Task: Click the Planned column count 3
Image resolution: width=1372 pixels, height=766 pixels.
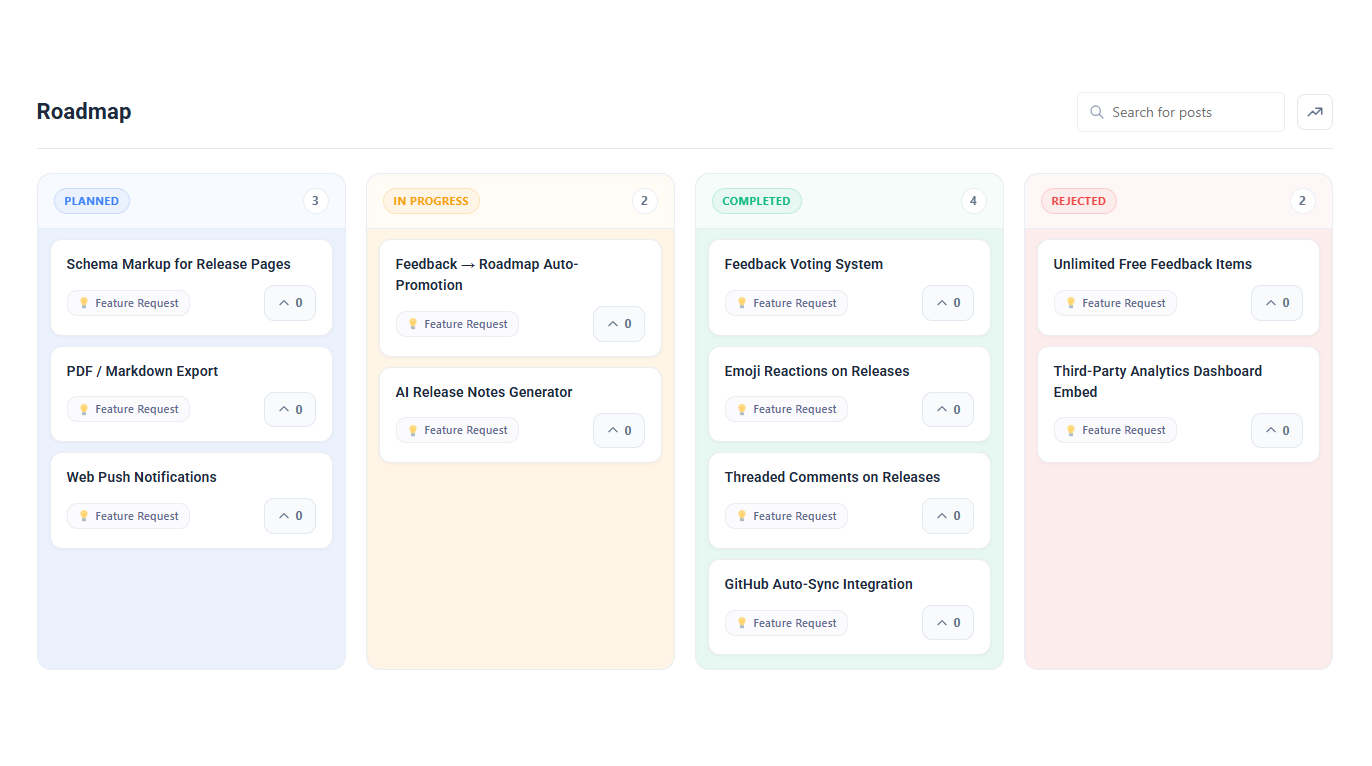Action: point(315,201)
